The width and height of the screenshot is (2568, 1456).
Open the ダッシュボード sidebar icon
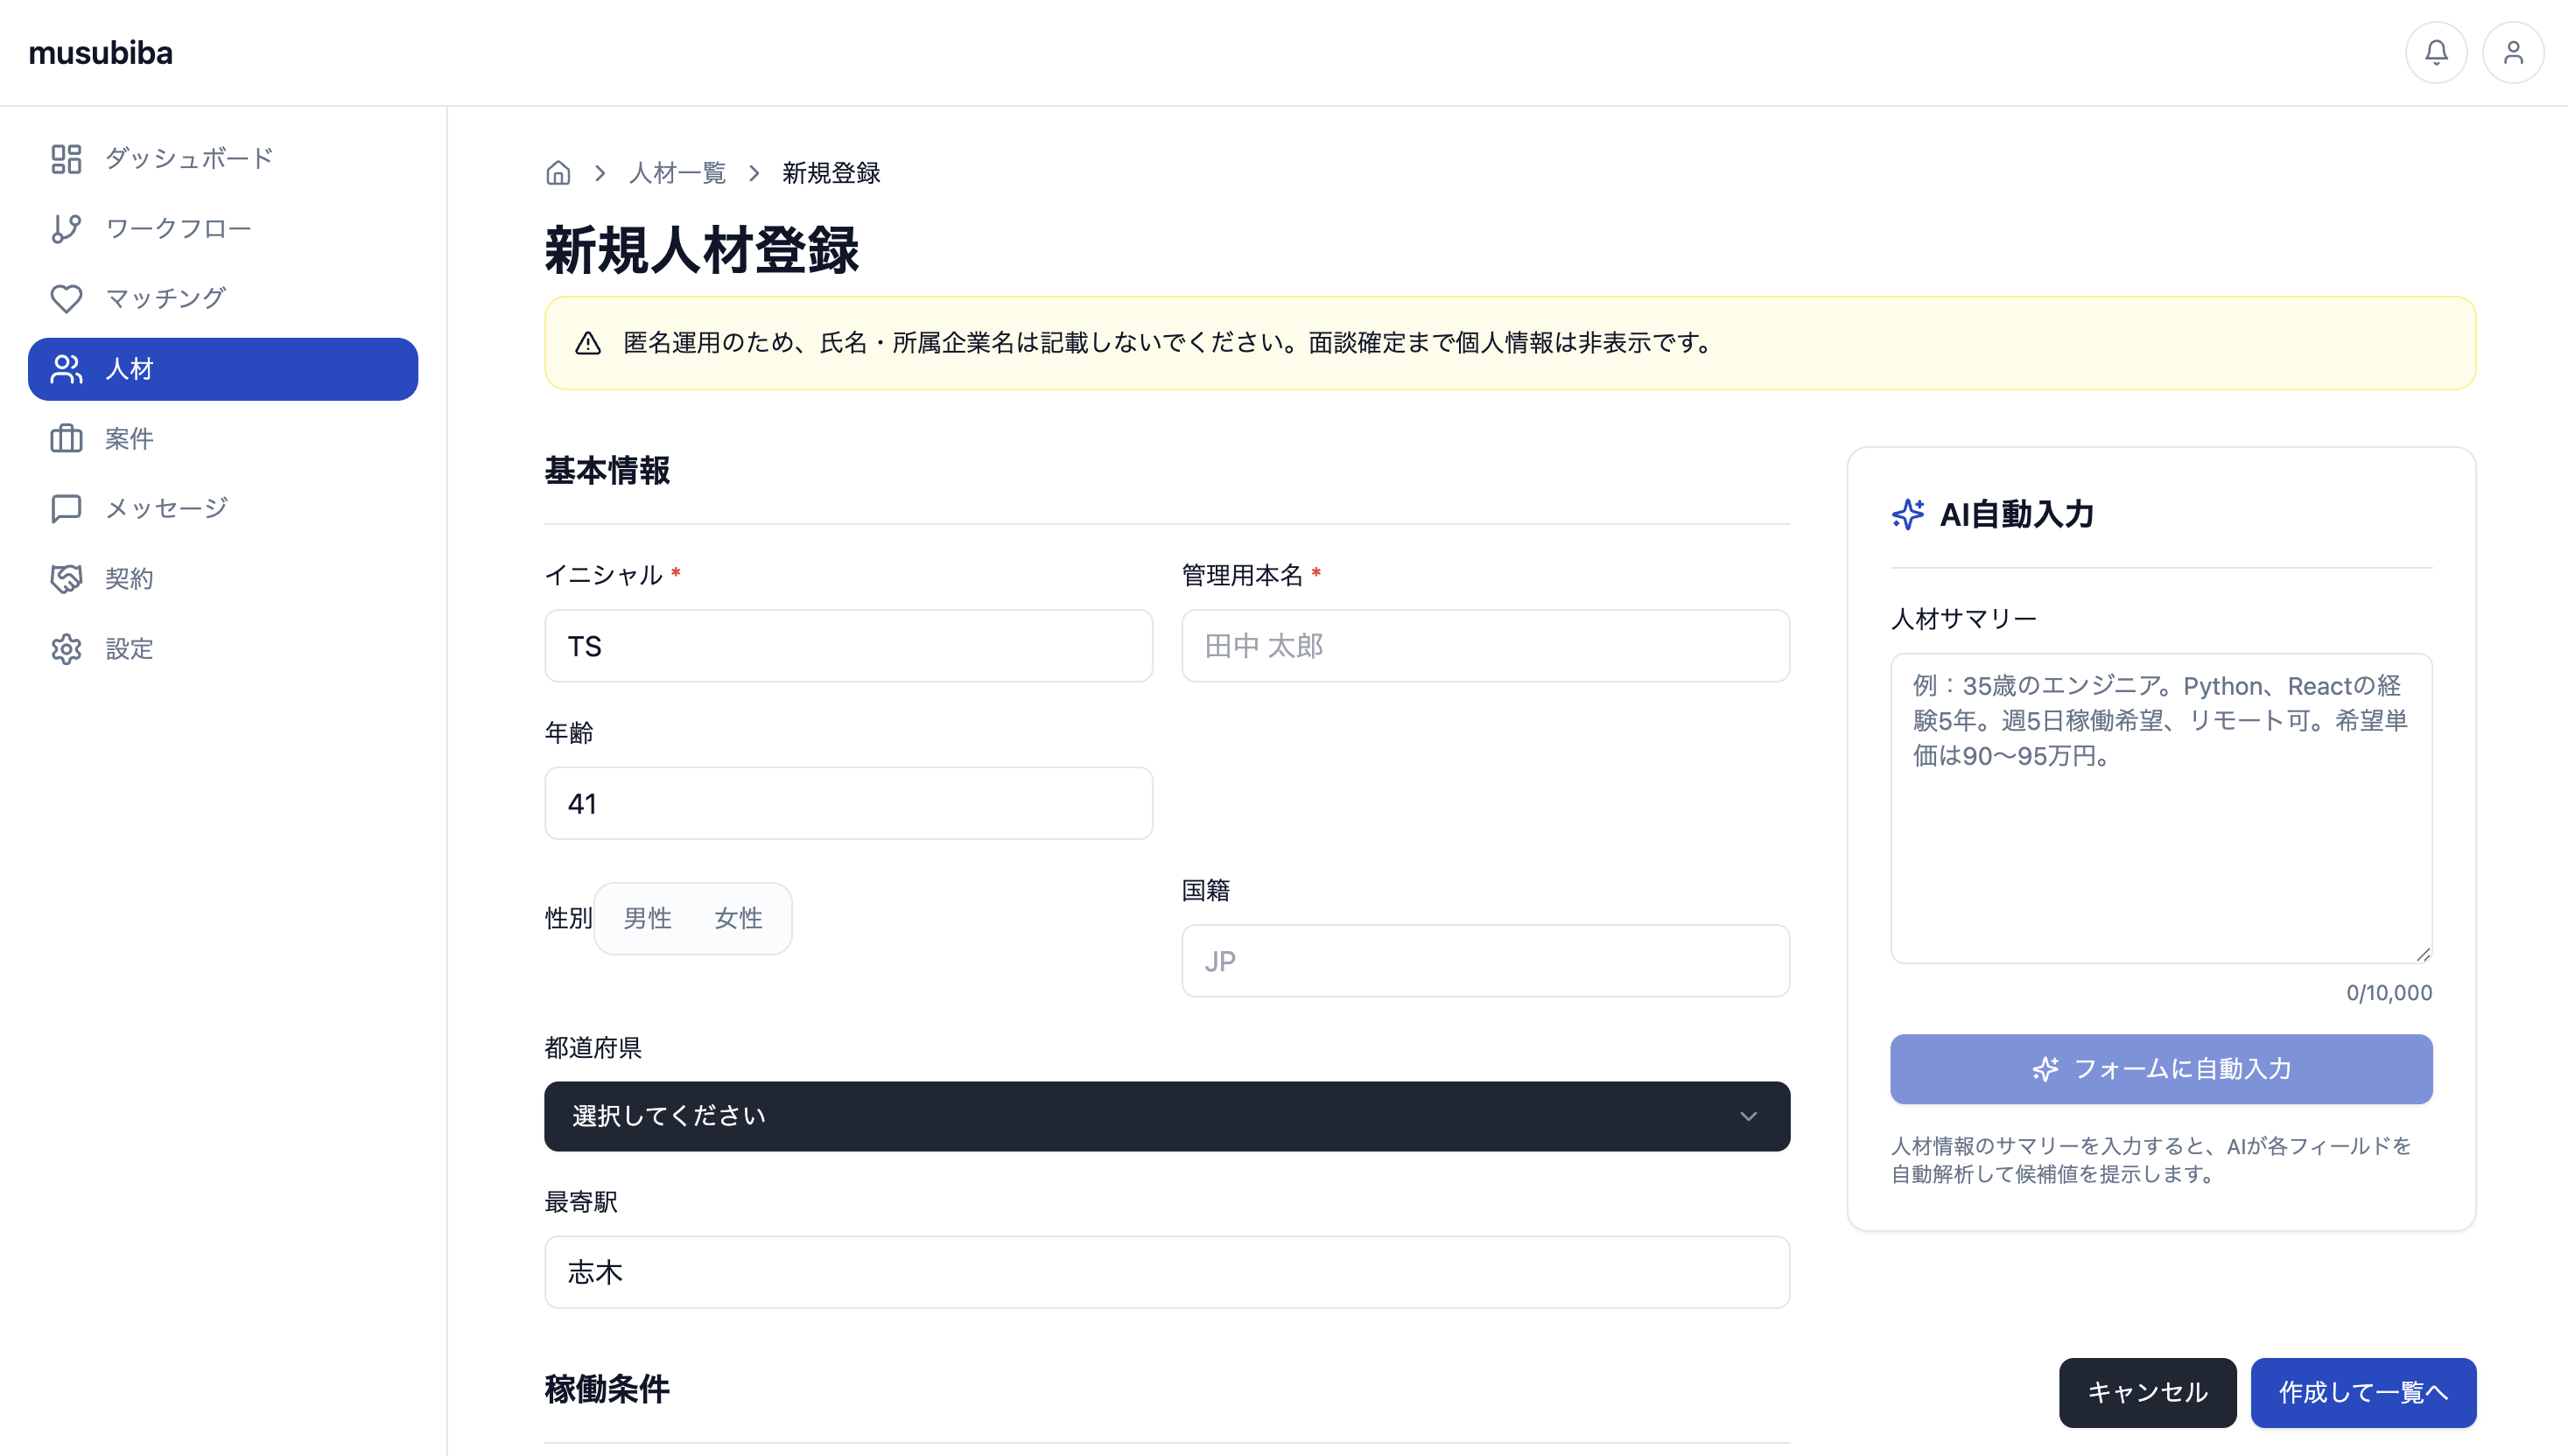[x=66, y=158]
